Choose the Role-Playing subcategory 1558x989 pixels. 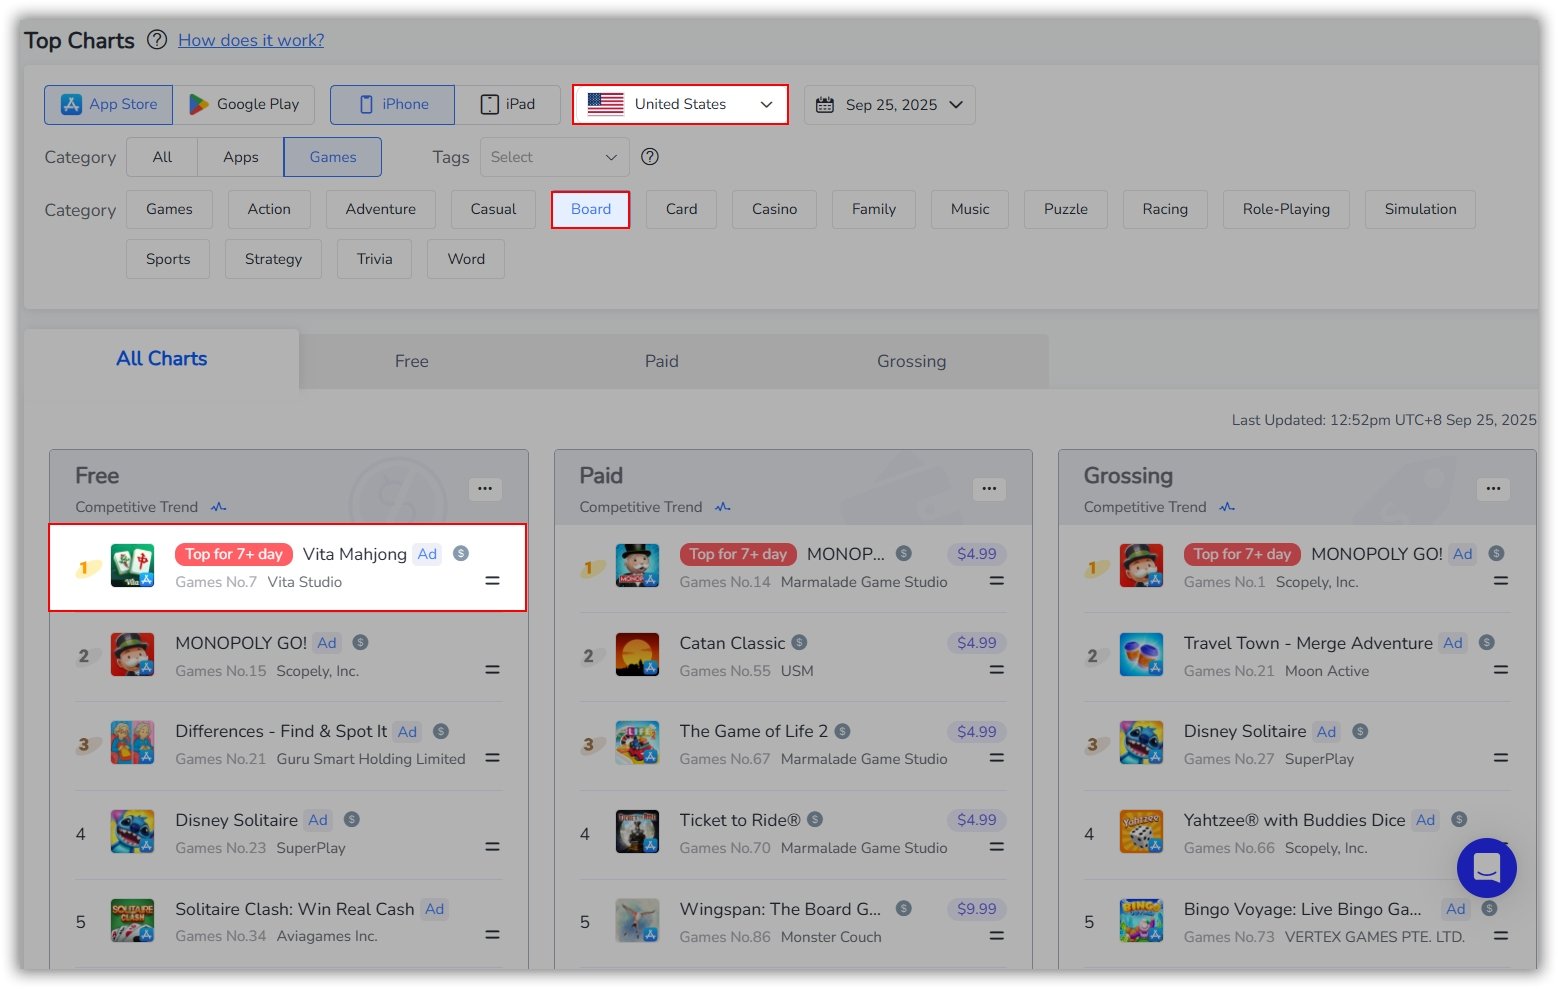(1286, 209)
